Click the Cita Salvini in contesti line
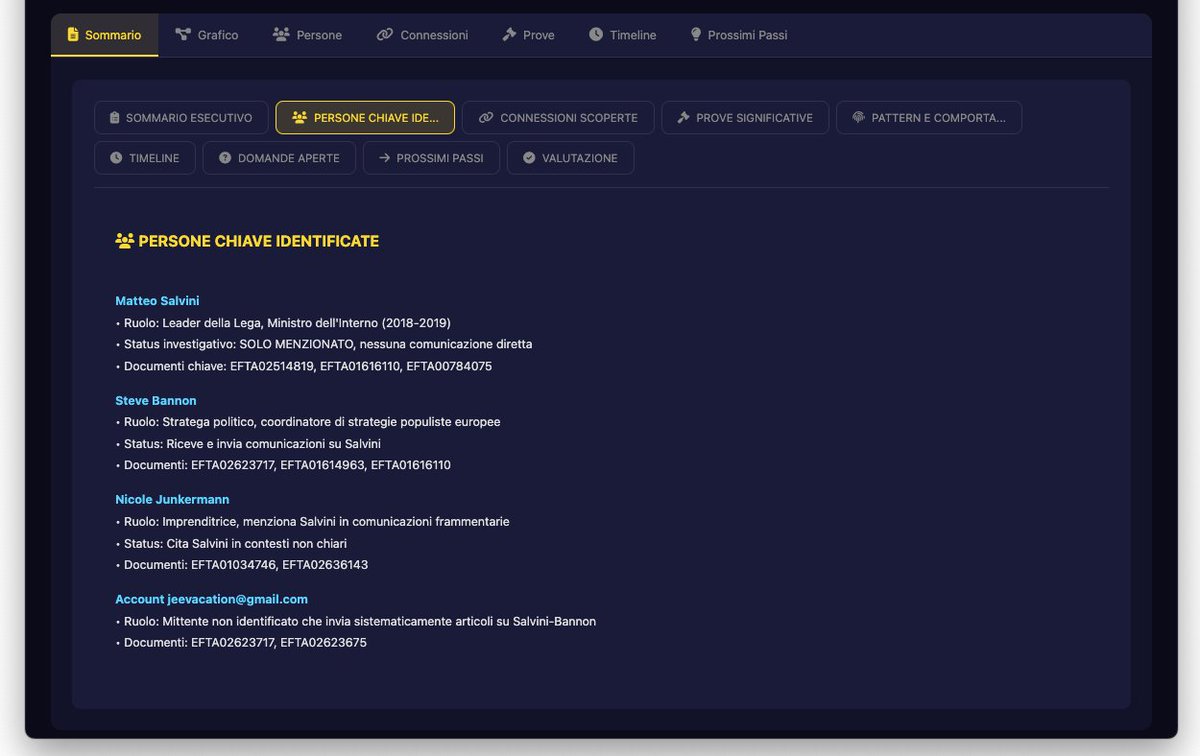Viewport: 1200px width, 756px height. (231, 544)
